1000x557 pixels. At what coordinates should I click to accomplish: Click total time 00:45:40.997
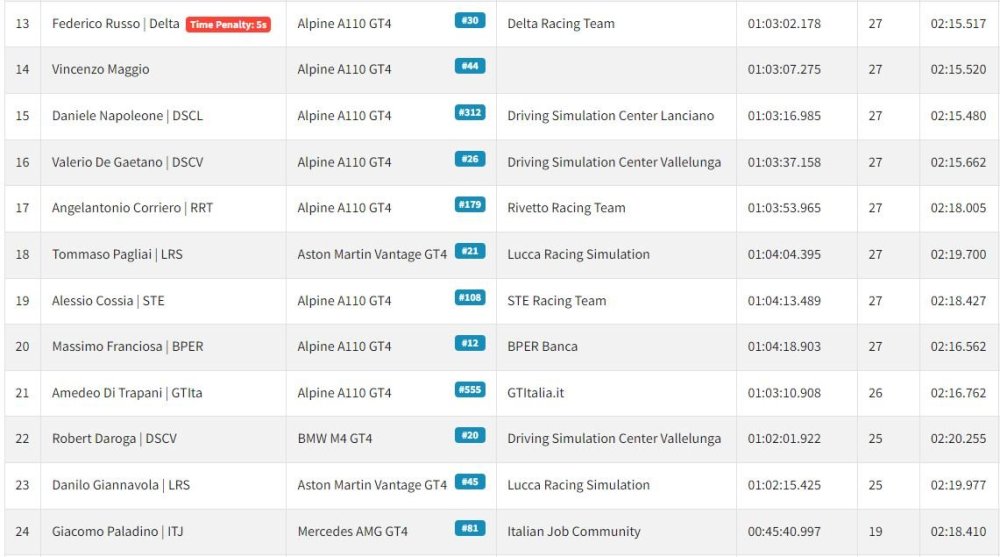point(784,531)
